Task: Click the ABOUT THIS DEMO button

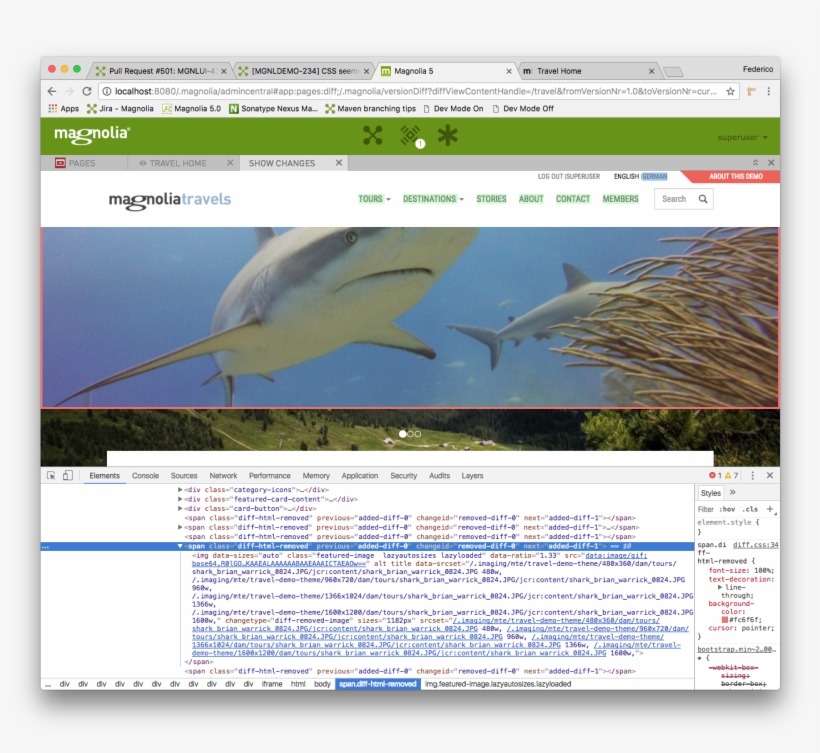Action: [x=735, y=176]
